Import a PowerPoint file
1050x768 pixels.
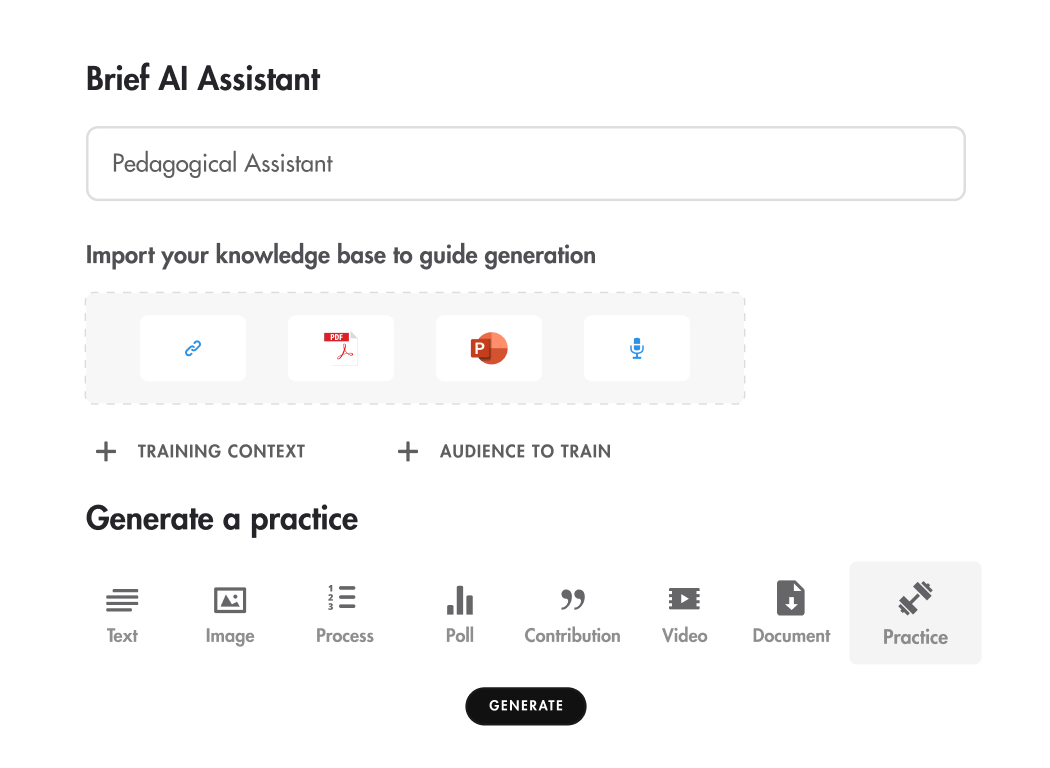click(489, 348)
